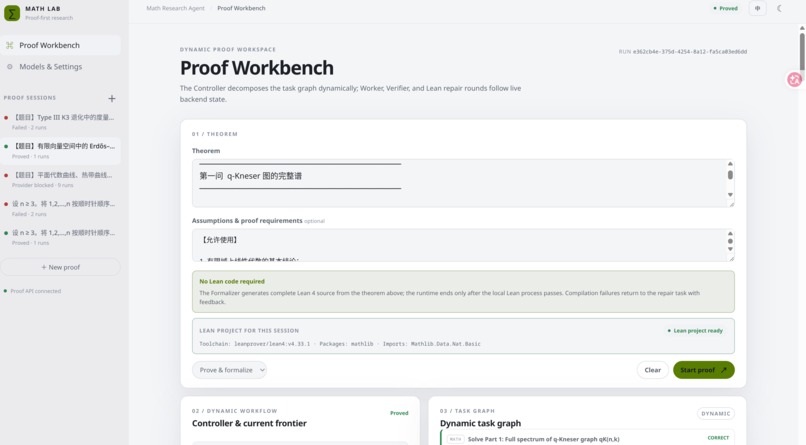Screen dimensions: 806x445
Task: Click the Proof Workbench sidebar icon
Action: 10,45
